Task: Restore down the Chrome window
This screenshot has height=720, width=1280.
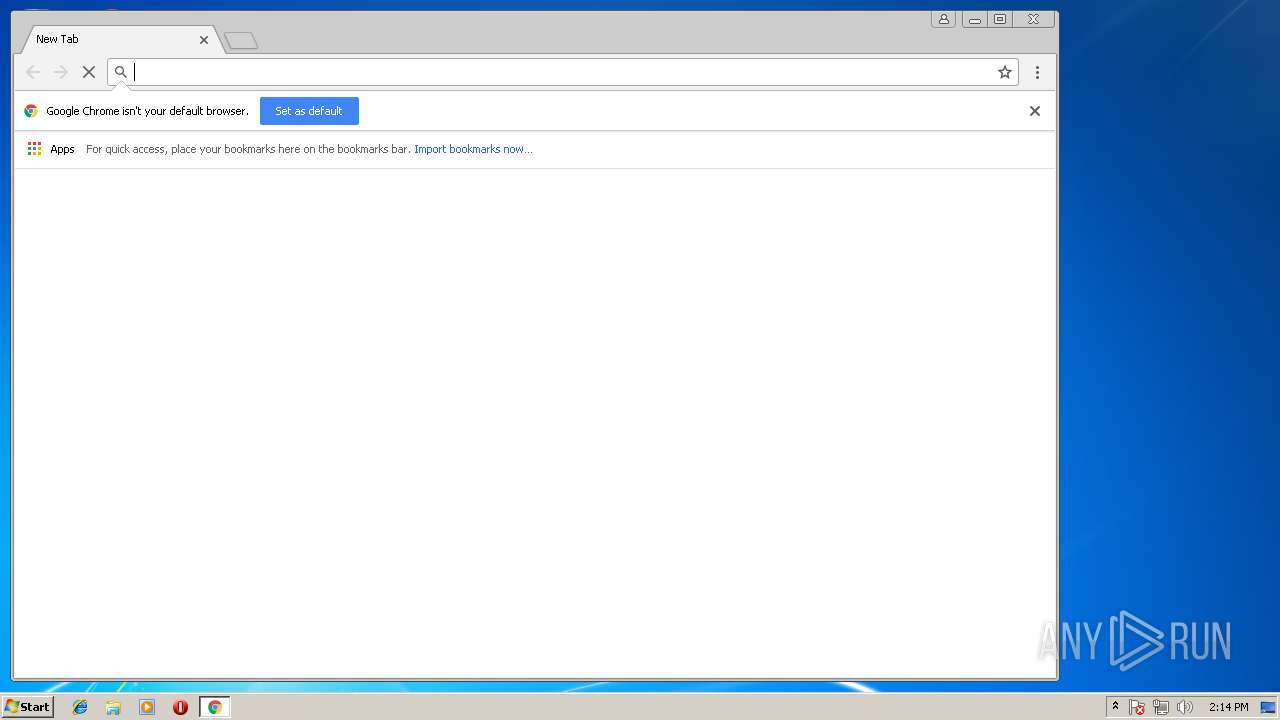Action: 1000,19
